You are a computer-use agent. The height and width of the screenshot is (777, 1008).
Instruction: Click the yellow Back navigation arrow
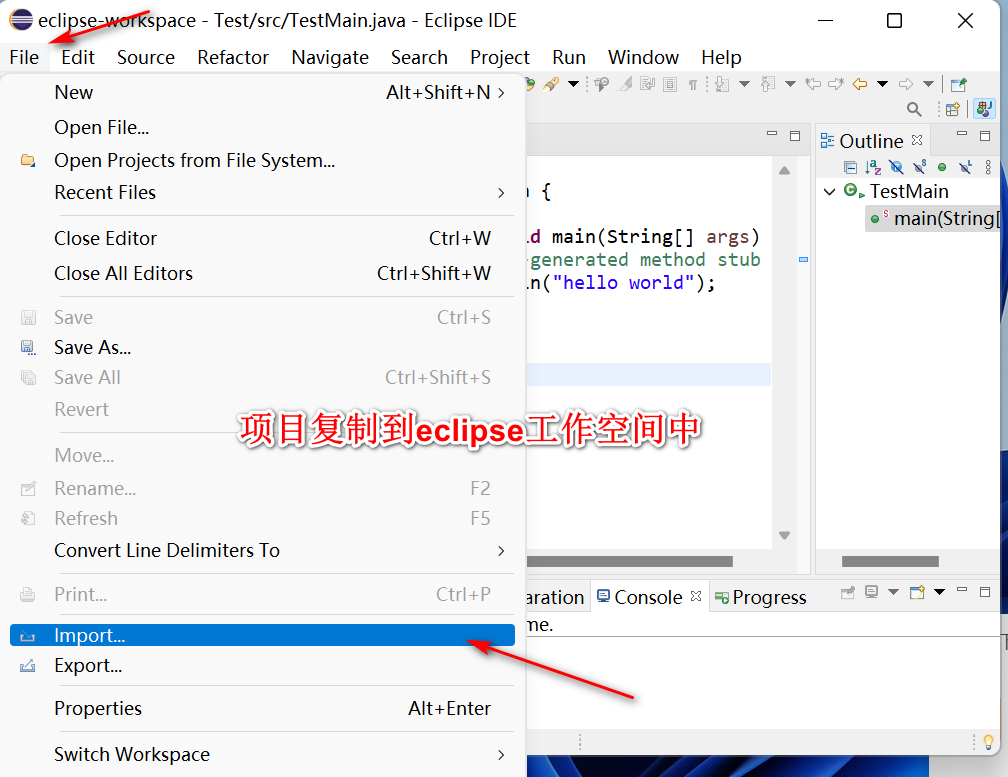[860, 84]
